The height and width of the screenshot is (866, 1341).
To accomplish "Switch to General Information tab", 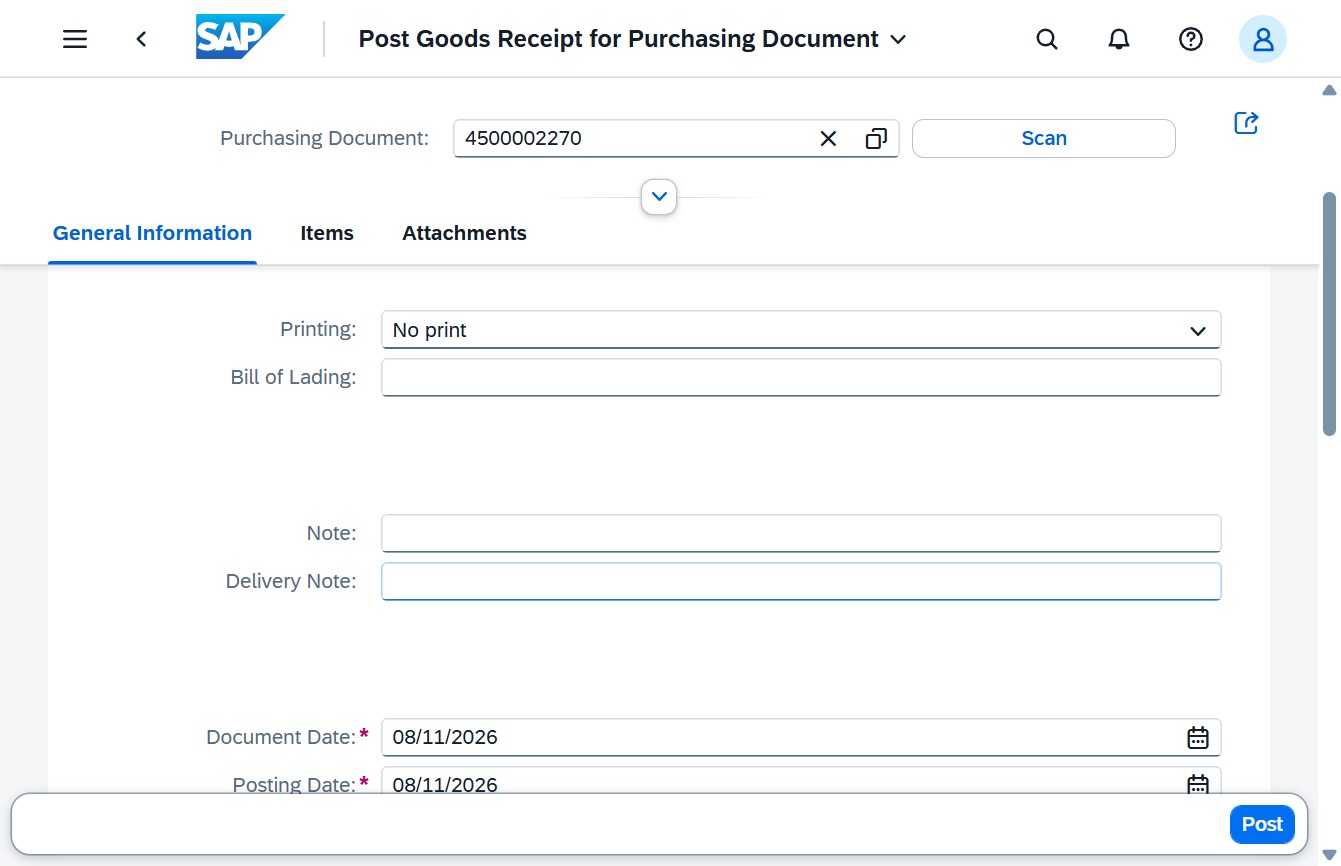I will coord(152,233).
